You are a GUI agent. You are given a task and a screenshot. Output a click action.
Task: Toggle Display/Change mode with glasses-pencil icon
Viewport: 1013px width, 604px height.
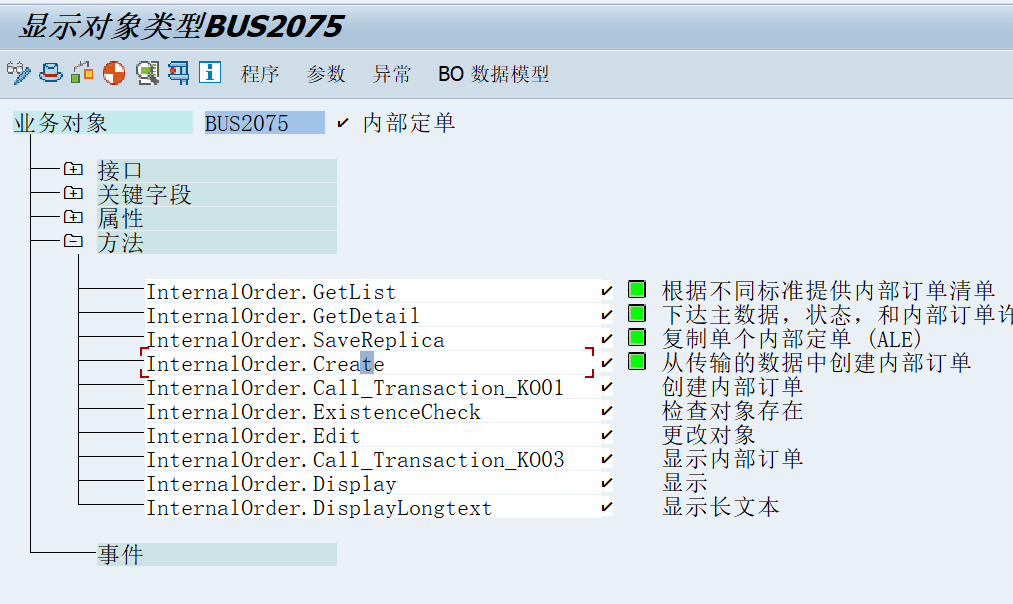click(18, 73)
